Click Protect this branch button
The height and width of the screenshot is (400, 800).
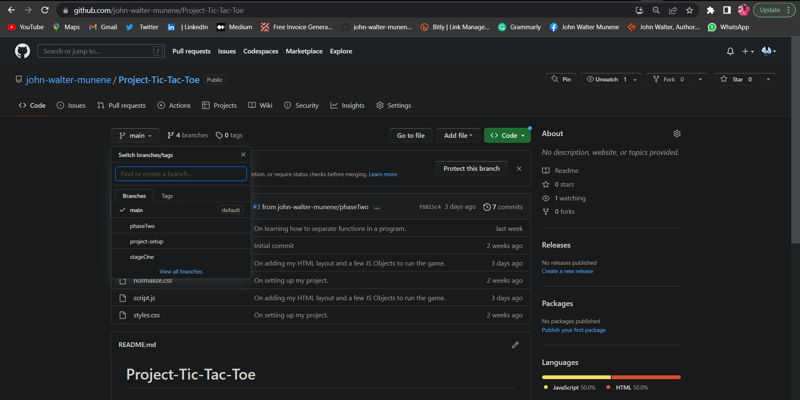point(471,169)
